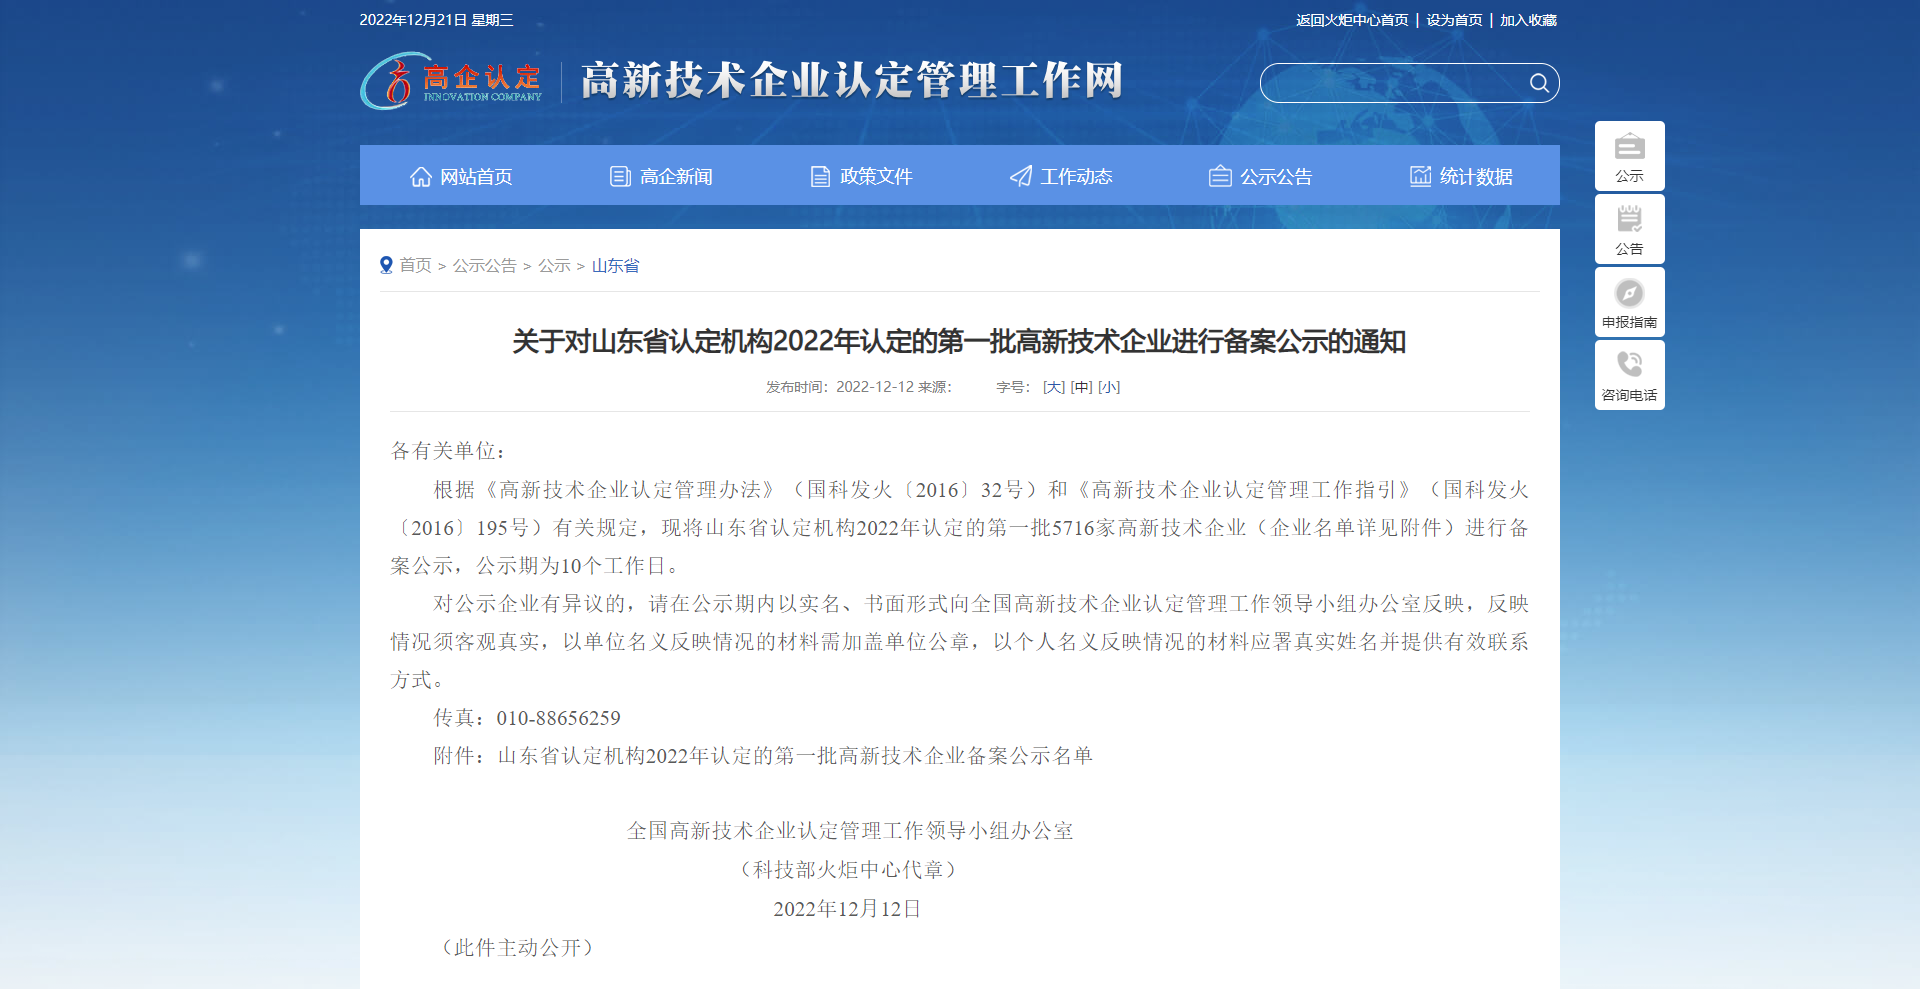
Task: Open the 山东省 breadcrumb link
Action: tap(614, 265)
